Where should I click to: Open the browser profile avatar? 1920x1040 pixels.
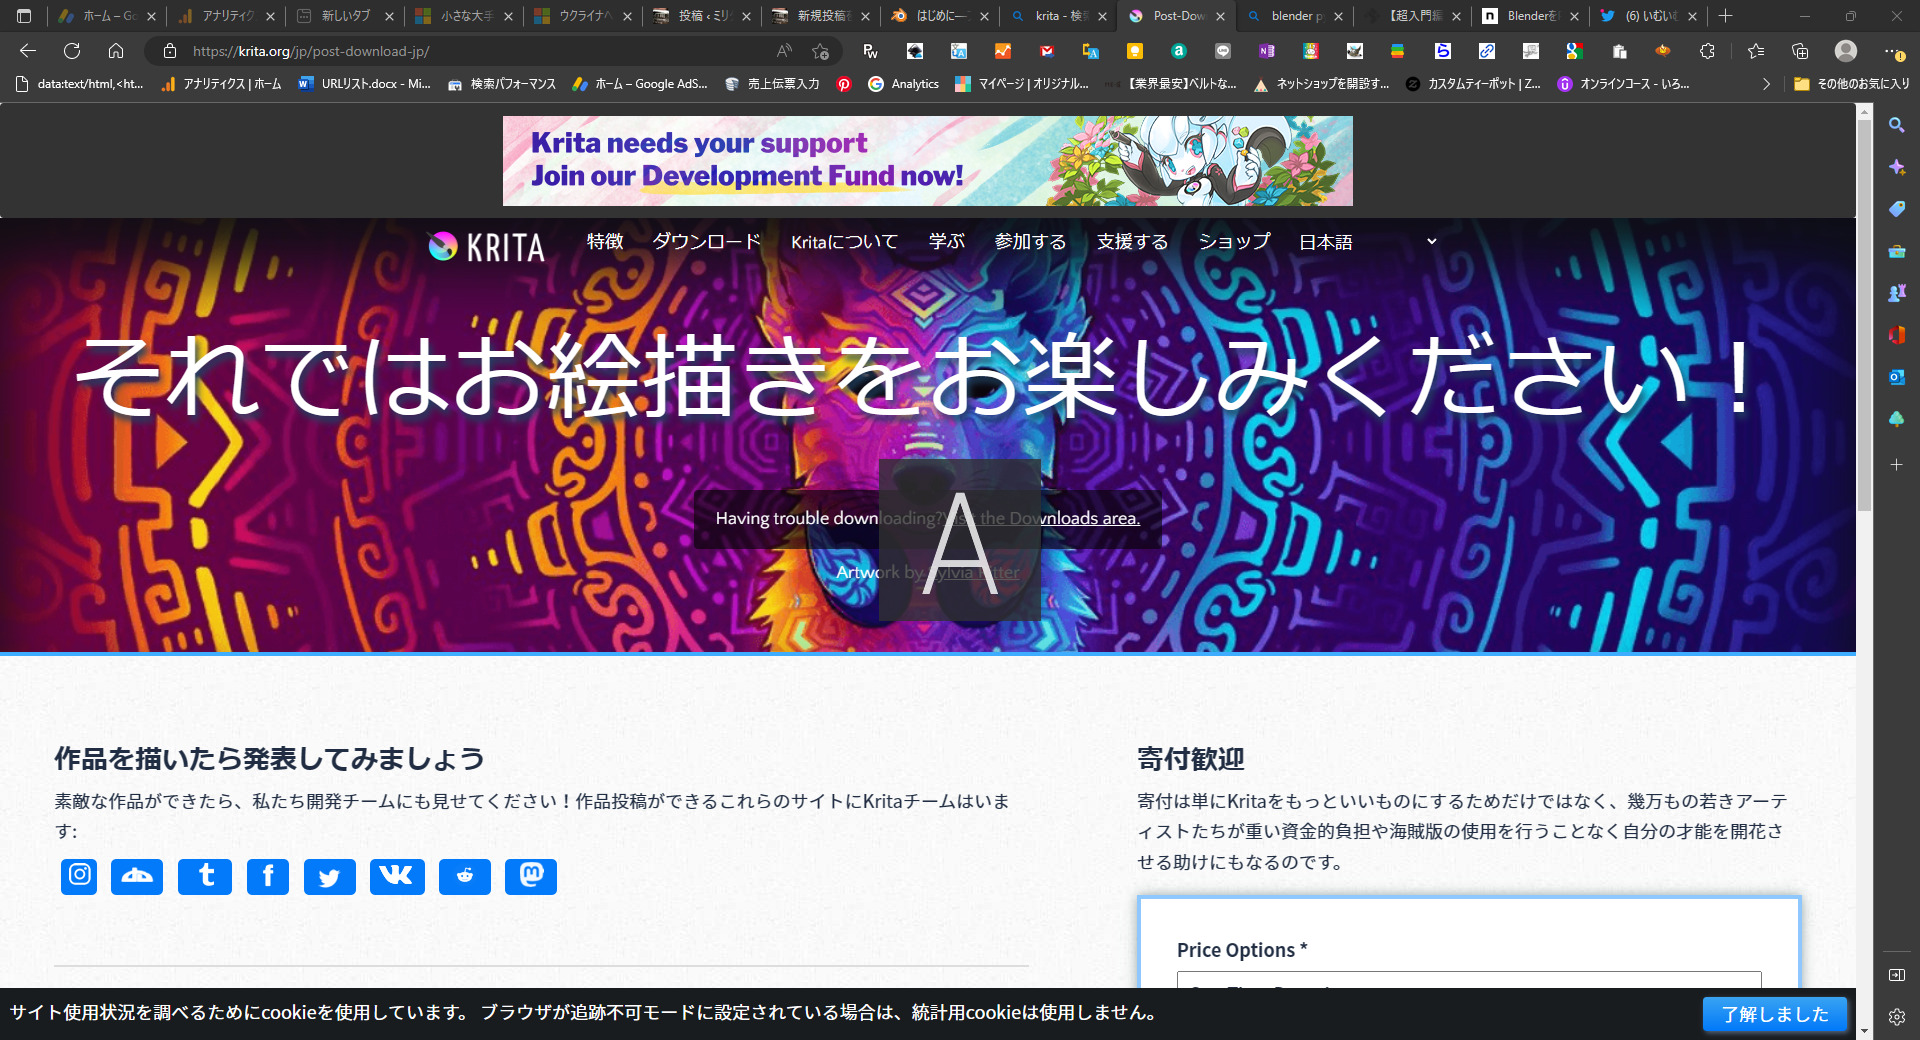1846,51
